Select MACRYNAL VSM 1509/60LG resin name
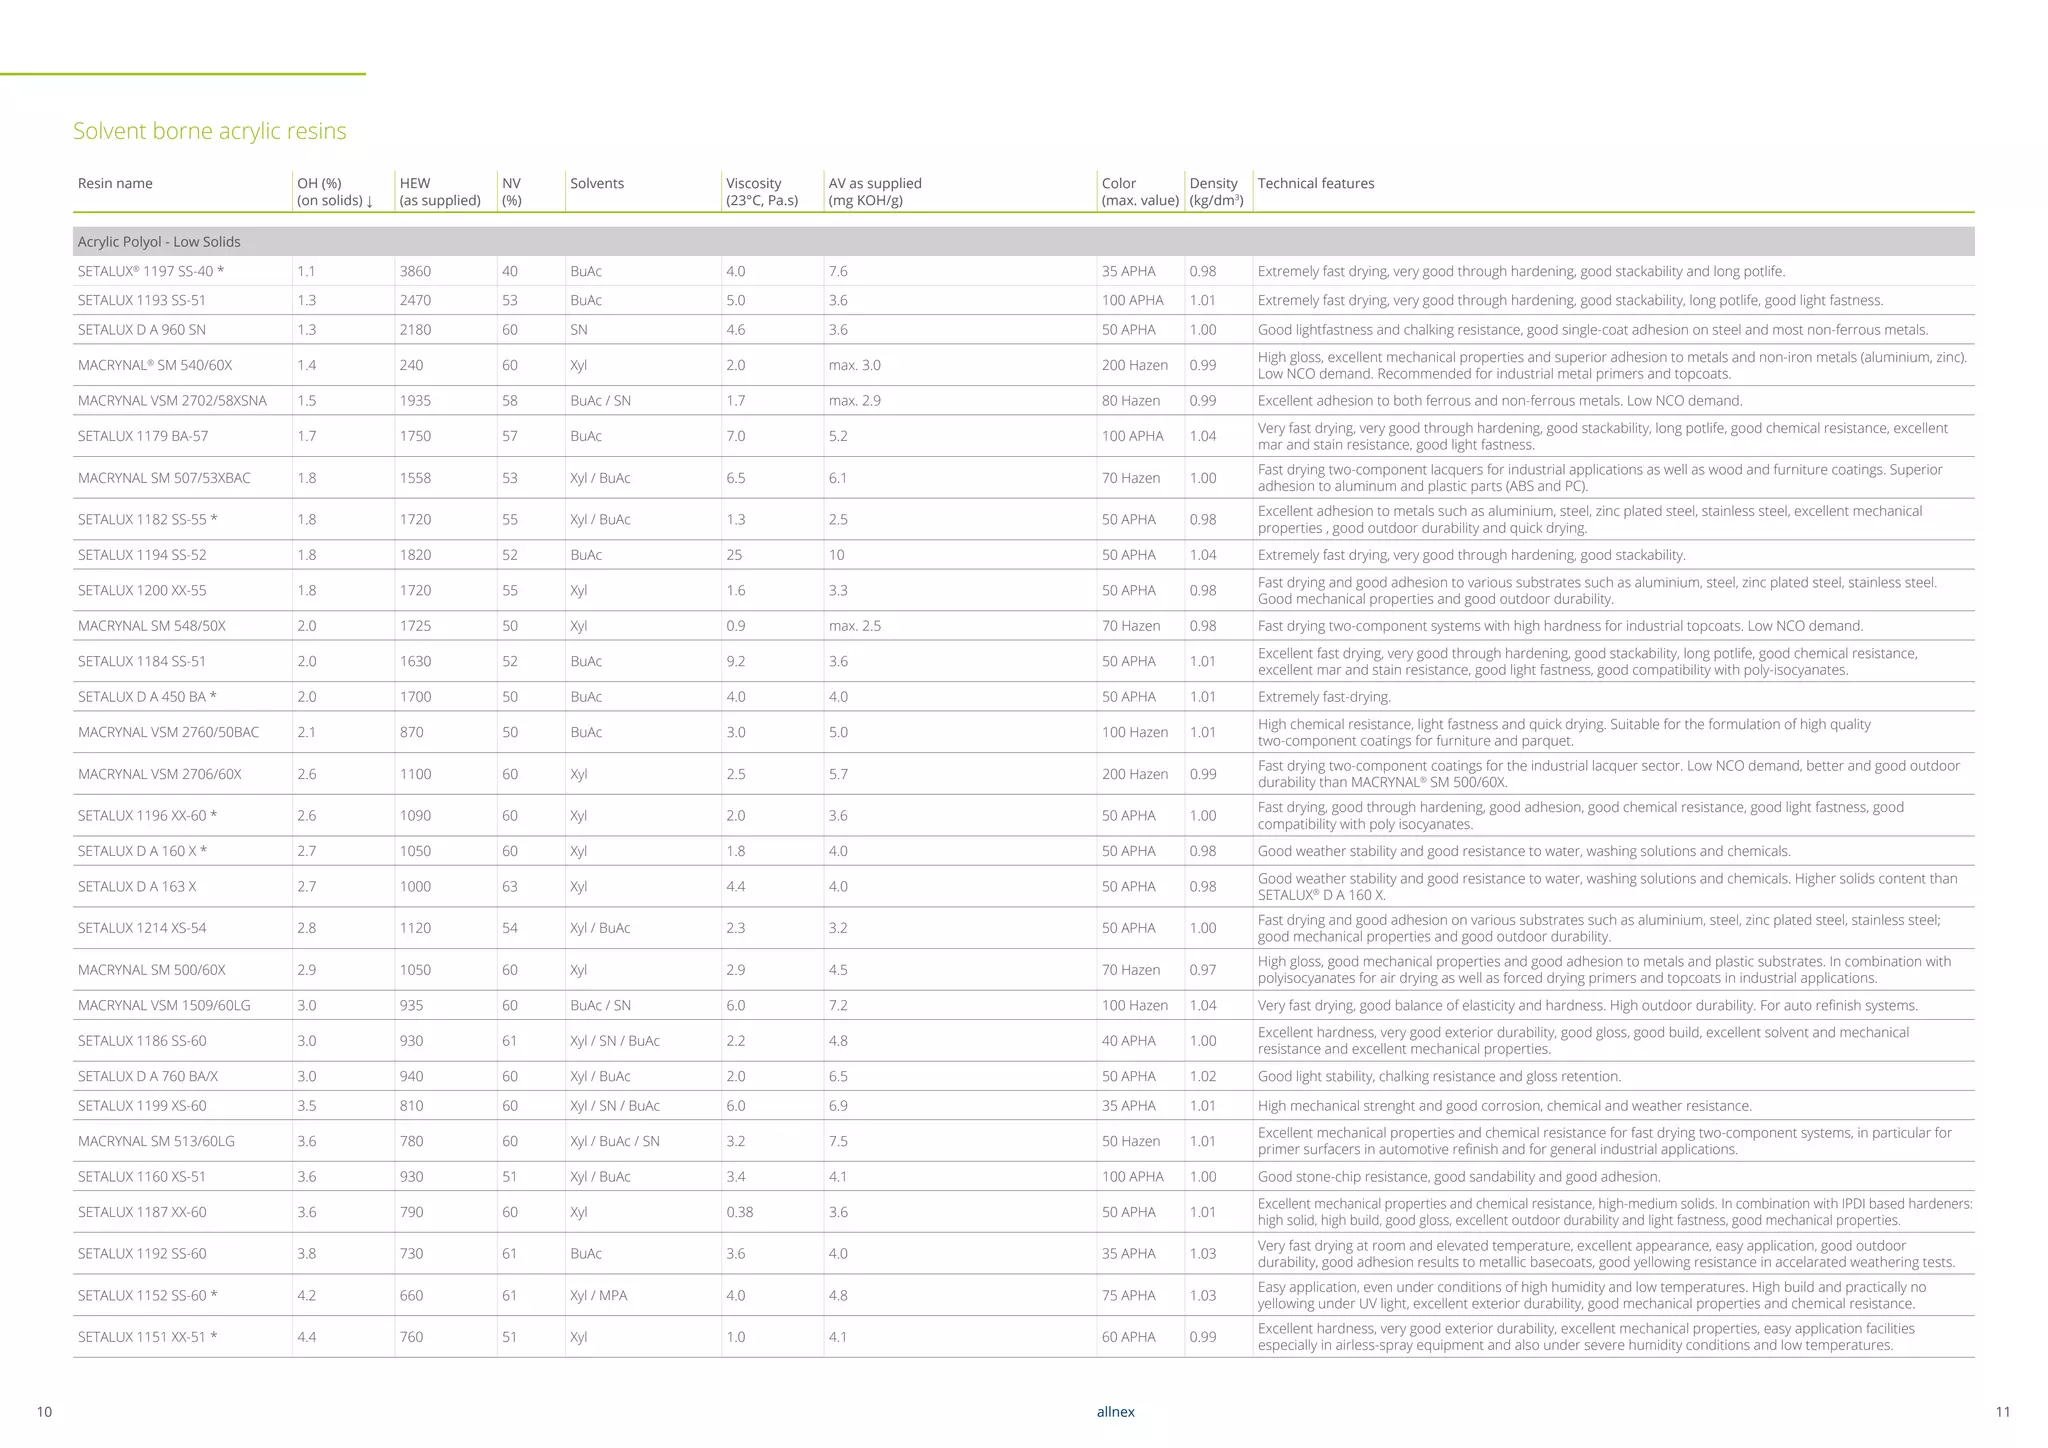Viewport: 2048px width, 1448px height. click(164, 1005)
